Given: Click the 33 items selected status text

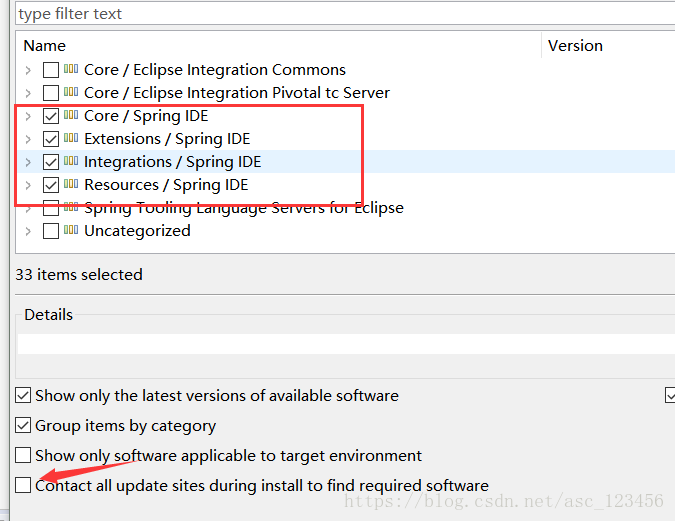Looking at the screenshot, I should click(79, 275).
